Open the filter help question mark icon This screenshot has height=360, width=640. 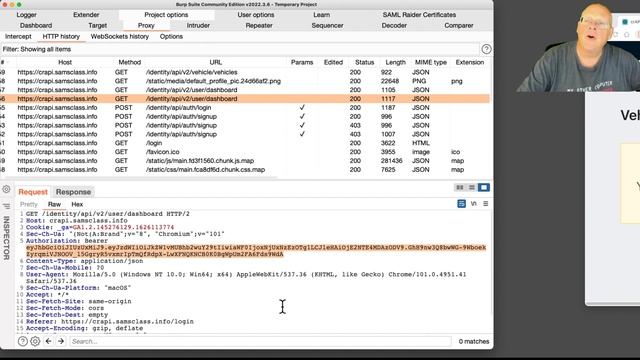486,49
